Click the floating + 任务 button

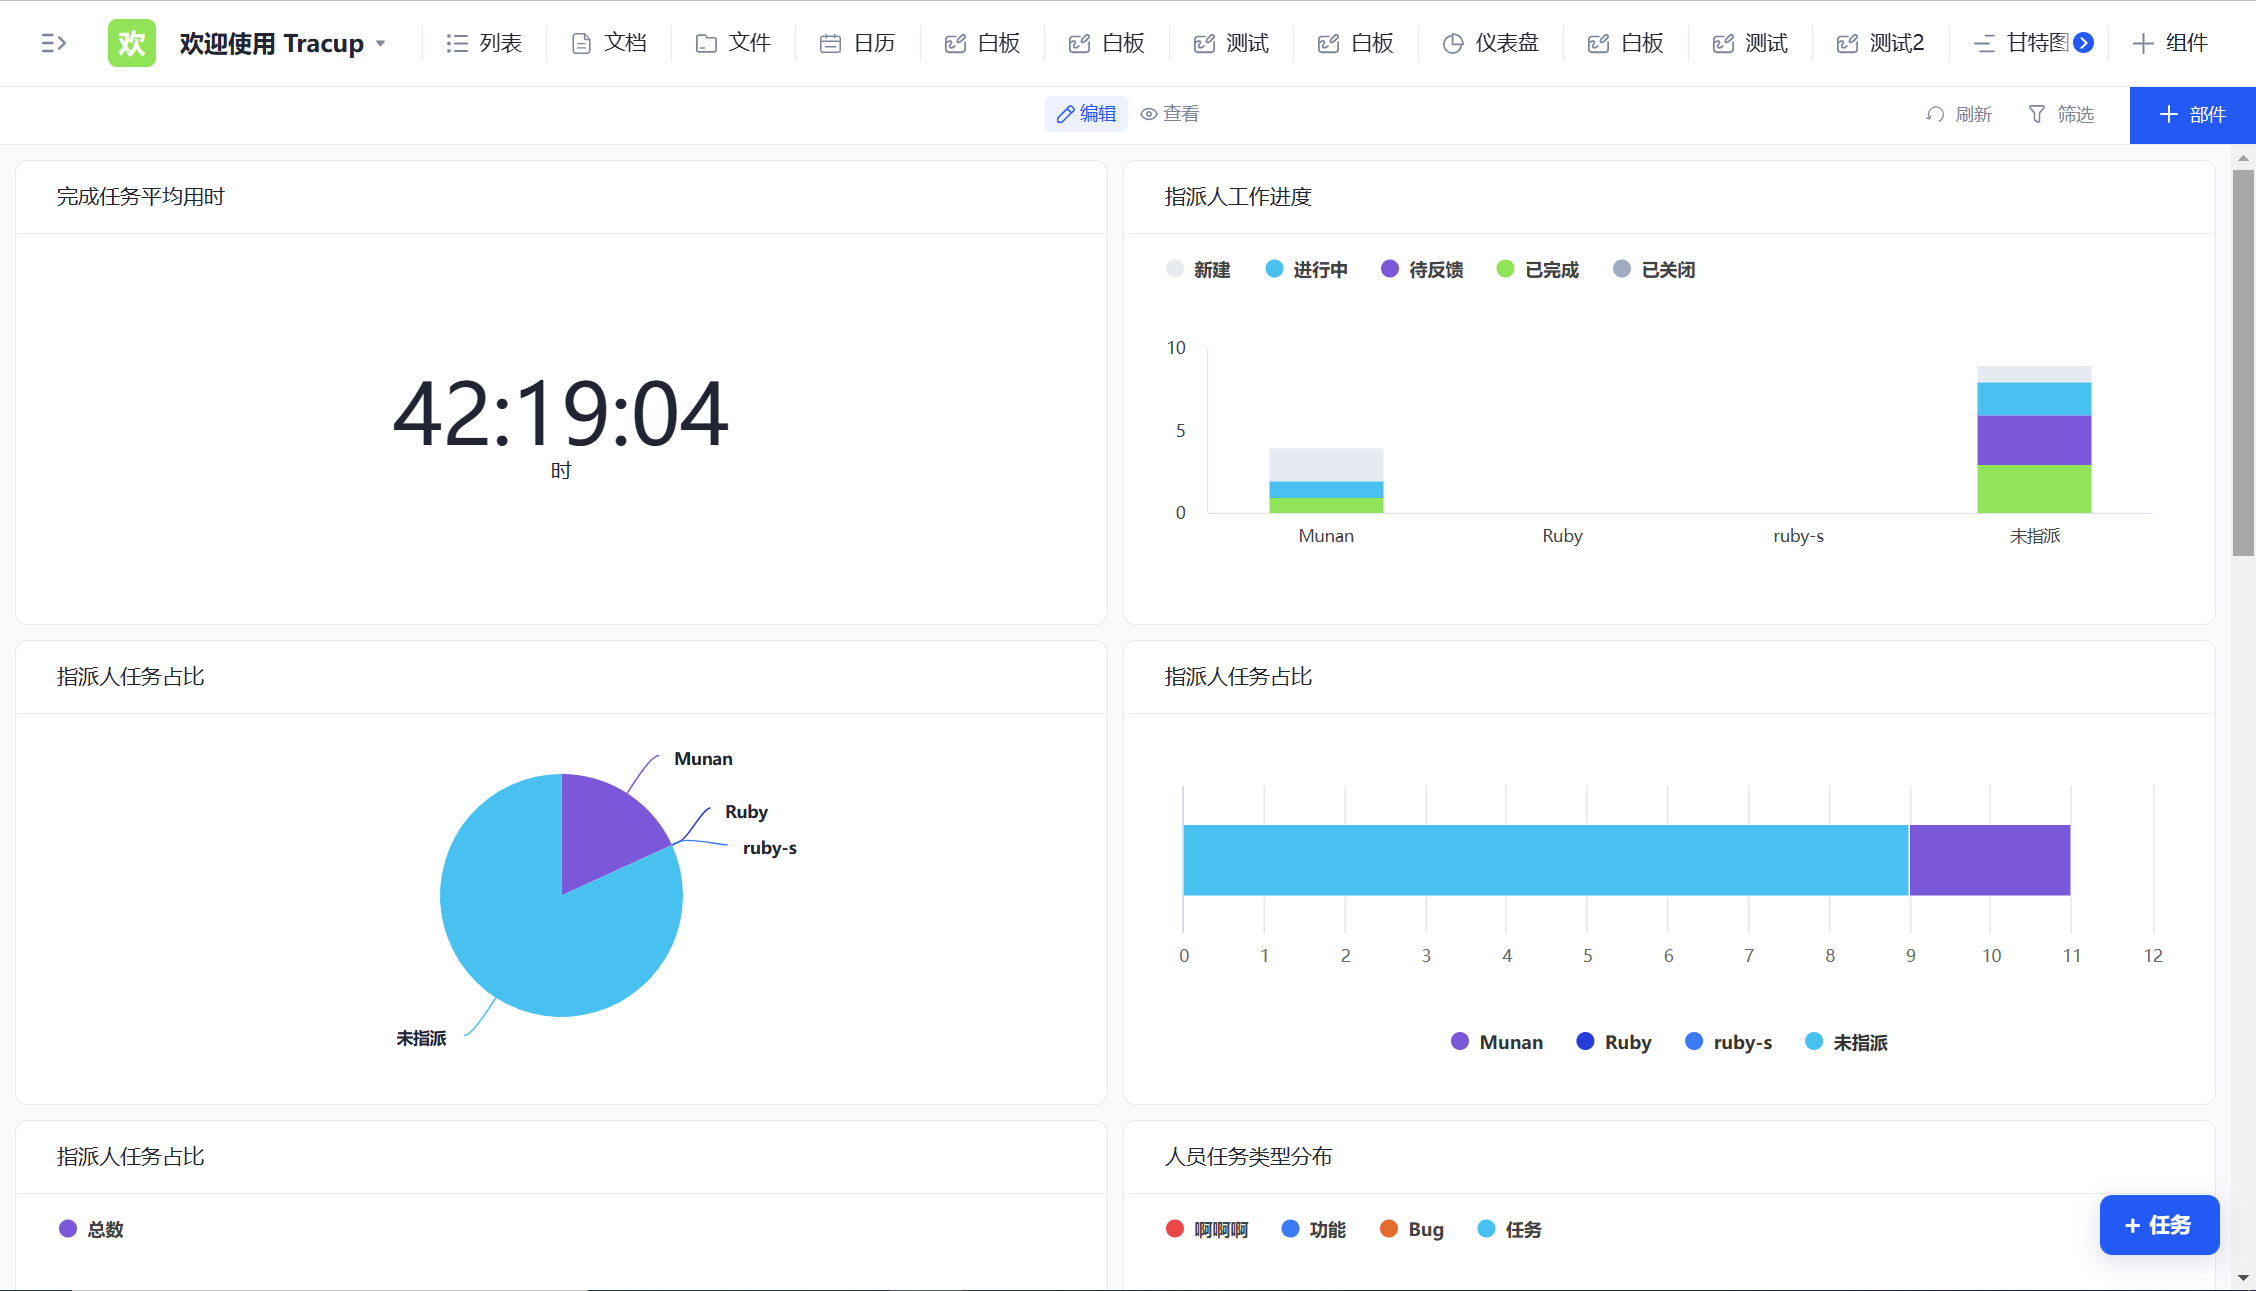(x=2159, y=1225)
